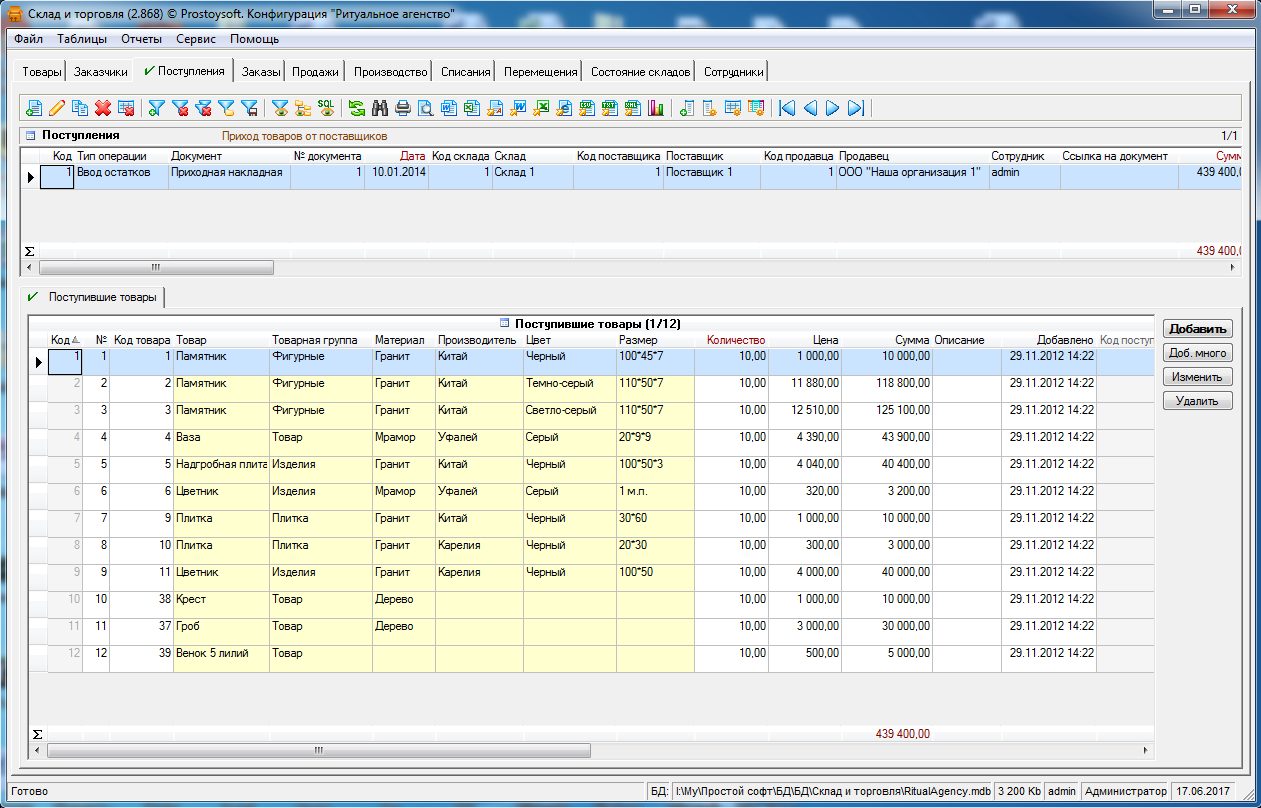Open the Отчеты menu
Screen dimensions: 1261x808
(x=141, y=39)
